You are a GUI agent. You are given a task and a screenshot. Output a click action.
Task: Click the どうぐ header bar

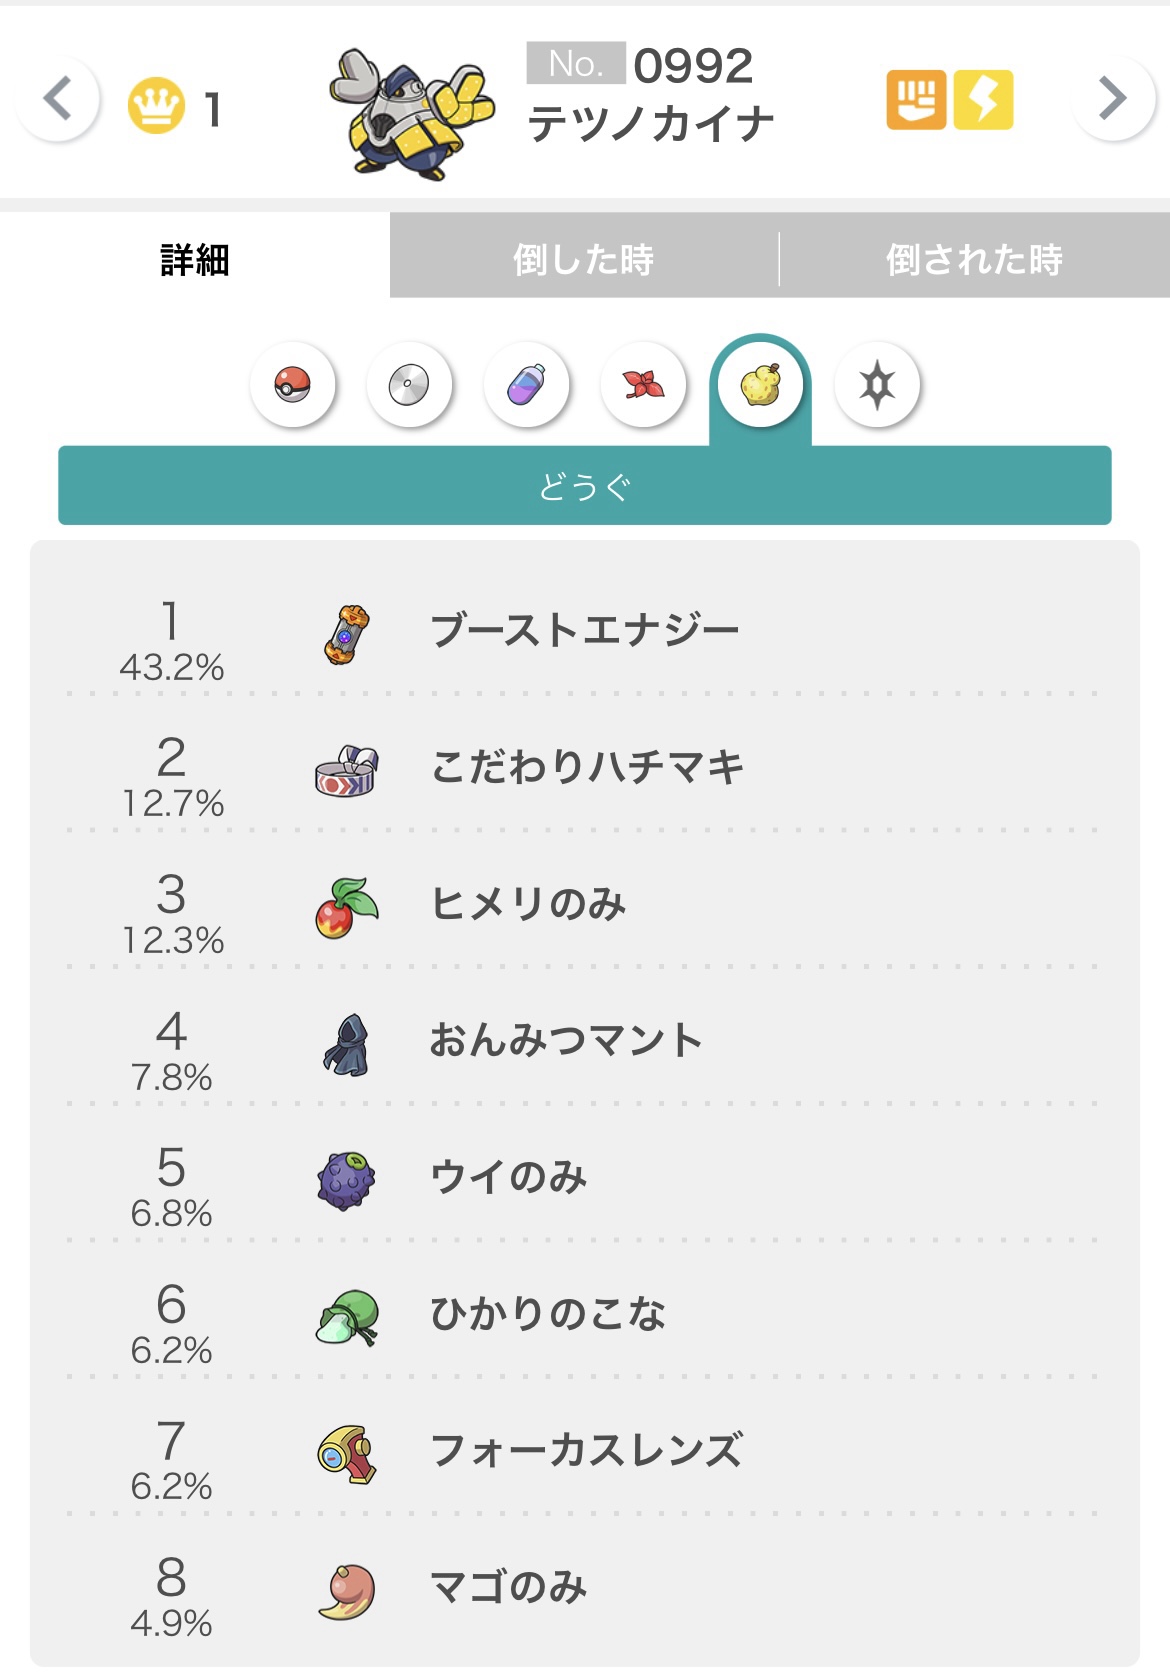[x=584, y=486]
